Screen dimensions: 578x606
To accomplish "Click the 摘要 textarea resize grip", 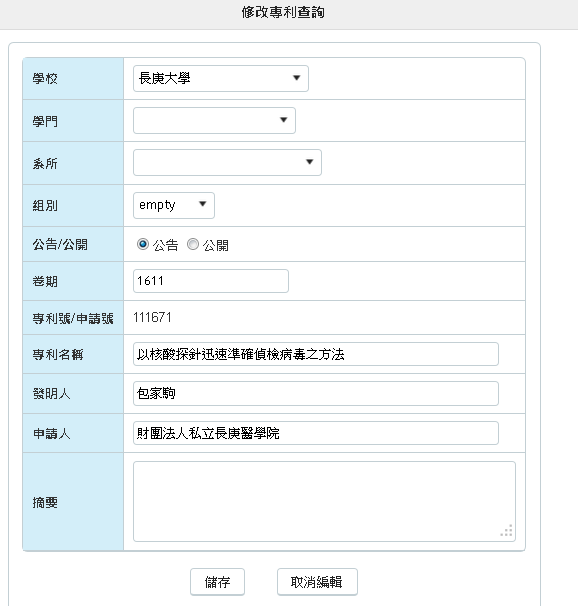I will coord(507,531).
